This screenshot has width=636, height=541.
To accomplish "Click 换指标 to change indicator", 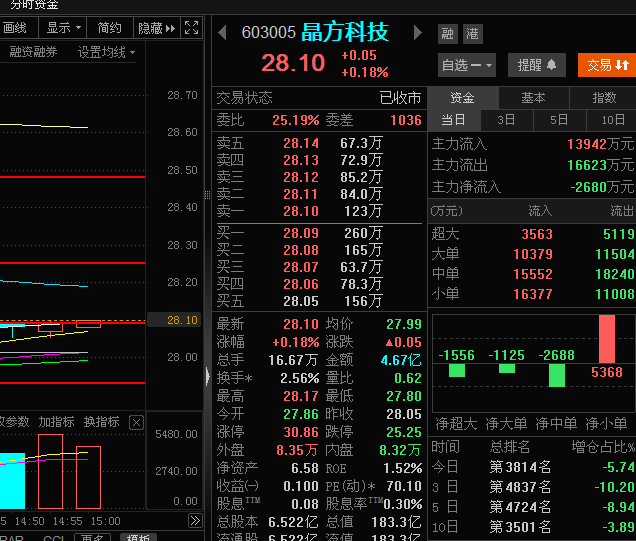I will pos(101,422).
